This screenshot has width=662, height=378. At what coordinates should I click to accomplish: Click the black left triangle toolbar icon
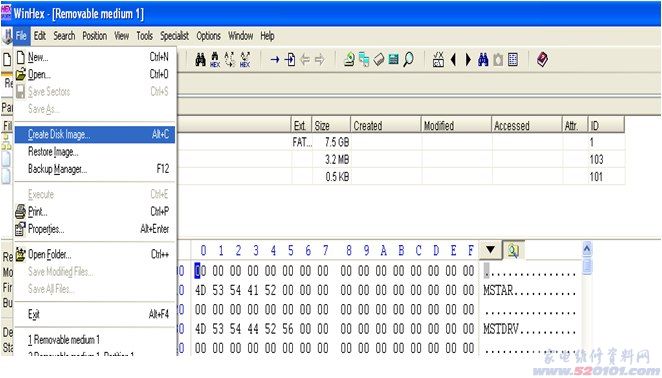click(453, 60)
